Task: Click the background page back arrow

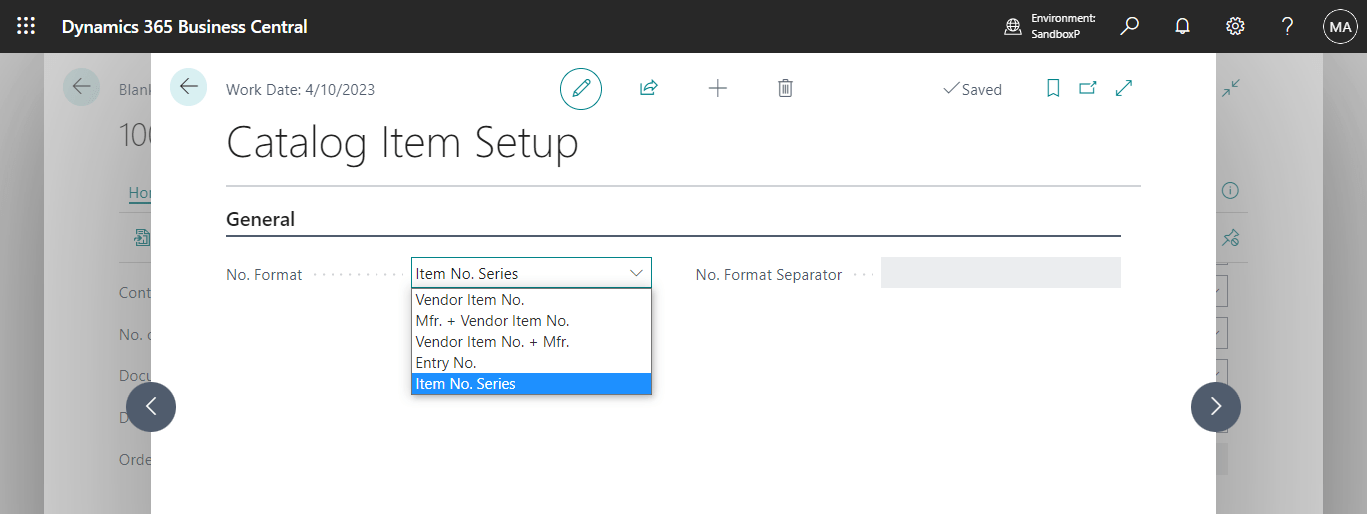Action: point(81,87)
